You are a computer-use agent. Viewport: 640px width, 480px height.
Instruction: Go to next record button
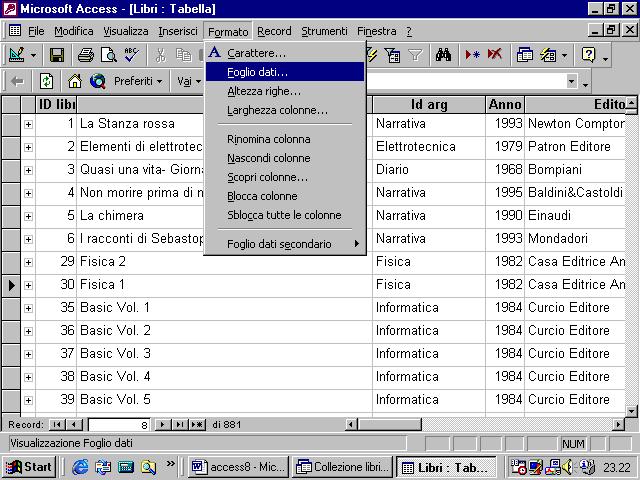click(163, 424)
